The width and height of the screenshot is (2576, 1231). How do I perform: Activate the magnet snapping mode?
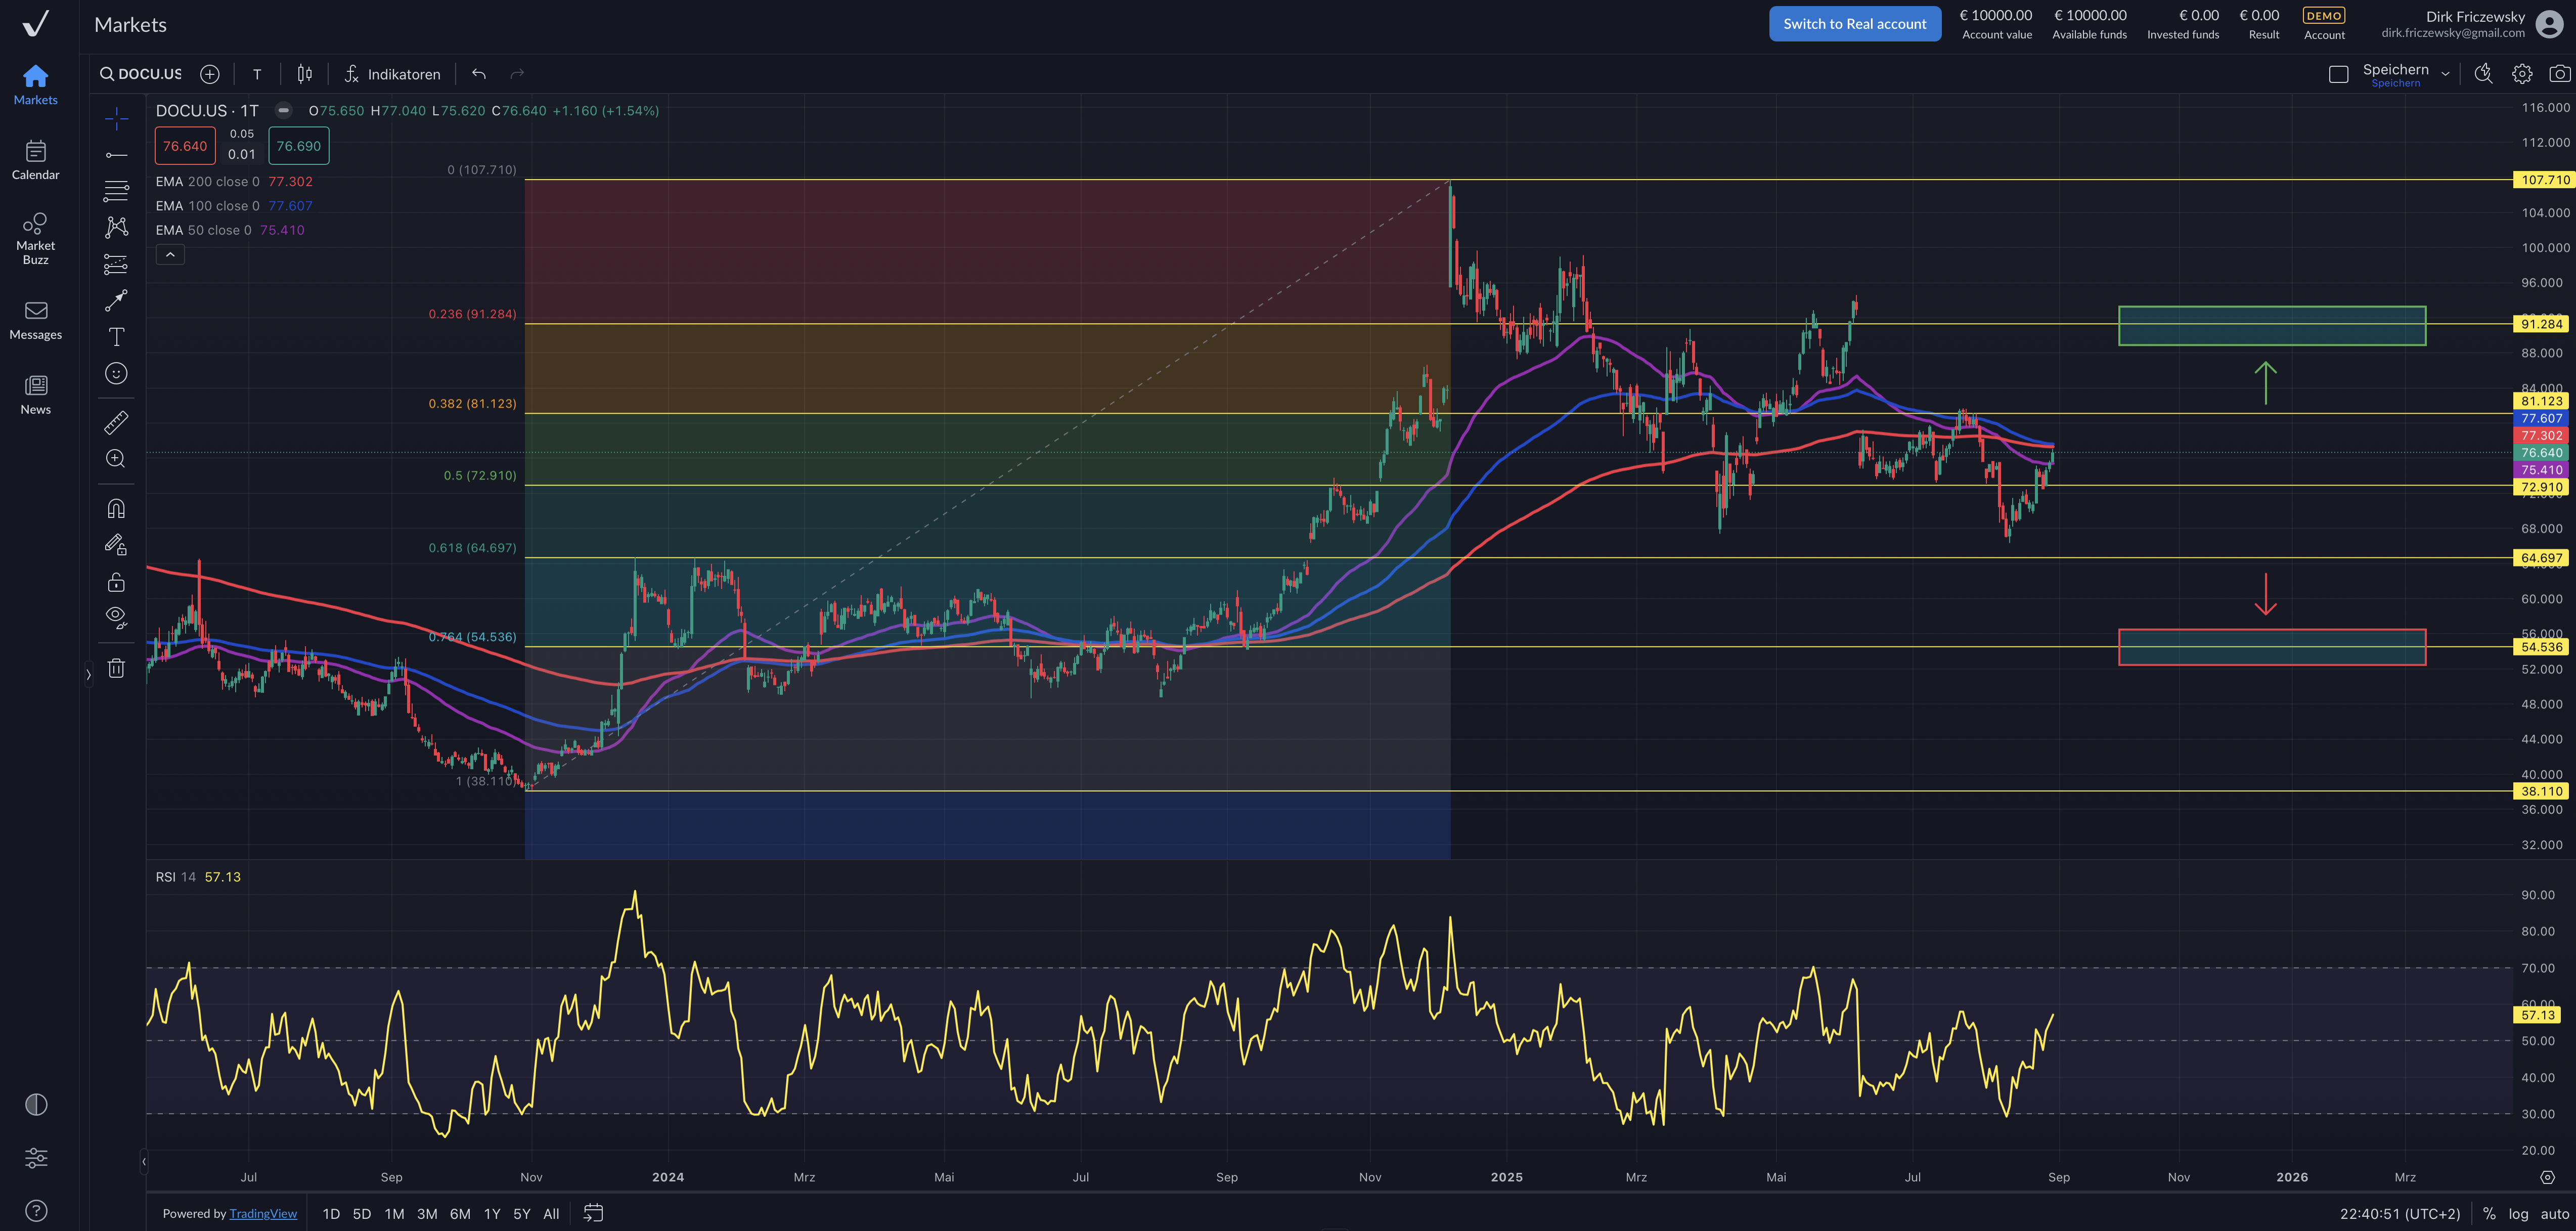[x=116, y=509]
